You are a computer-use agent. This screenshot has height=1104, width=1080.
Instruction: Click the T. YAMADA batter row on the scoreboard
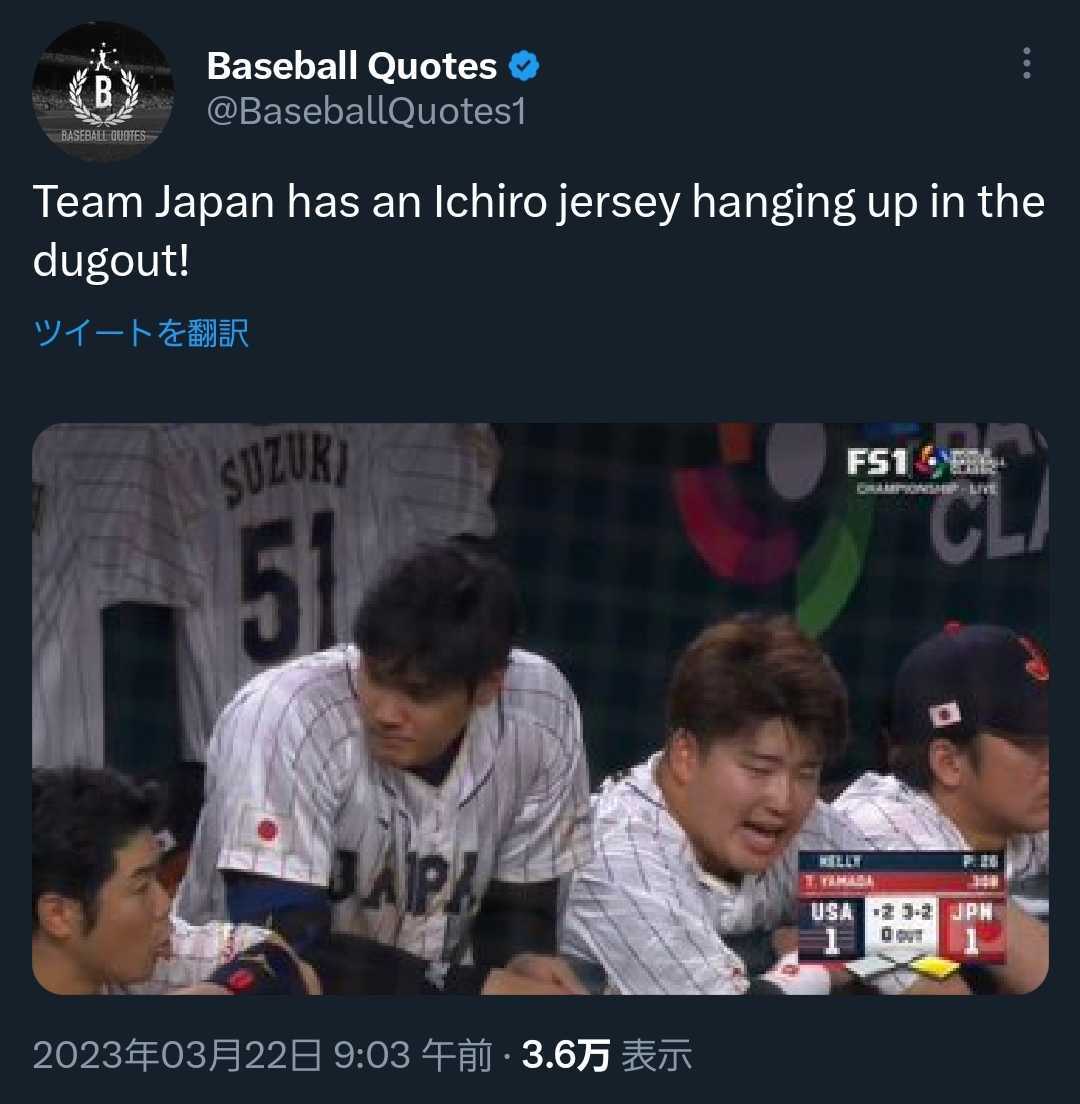pos(902,882)
